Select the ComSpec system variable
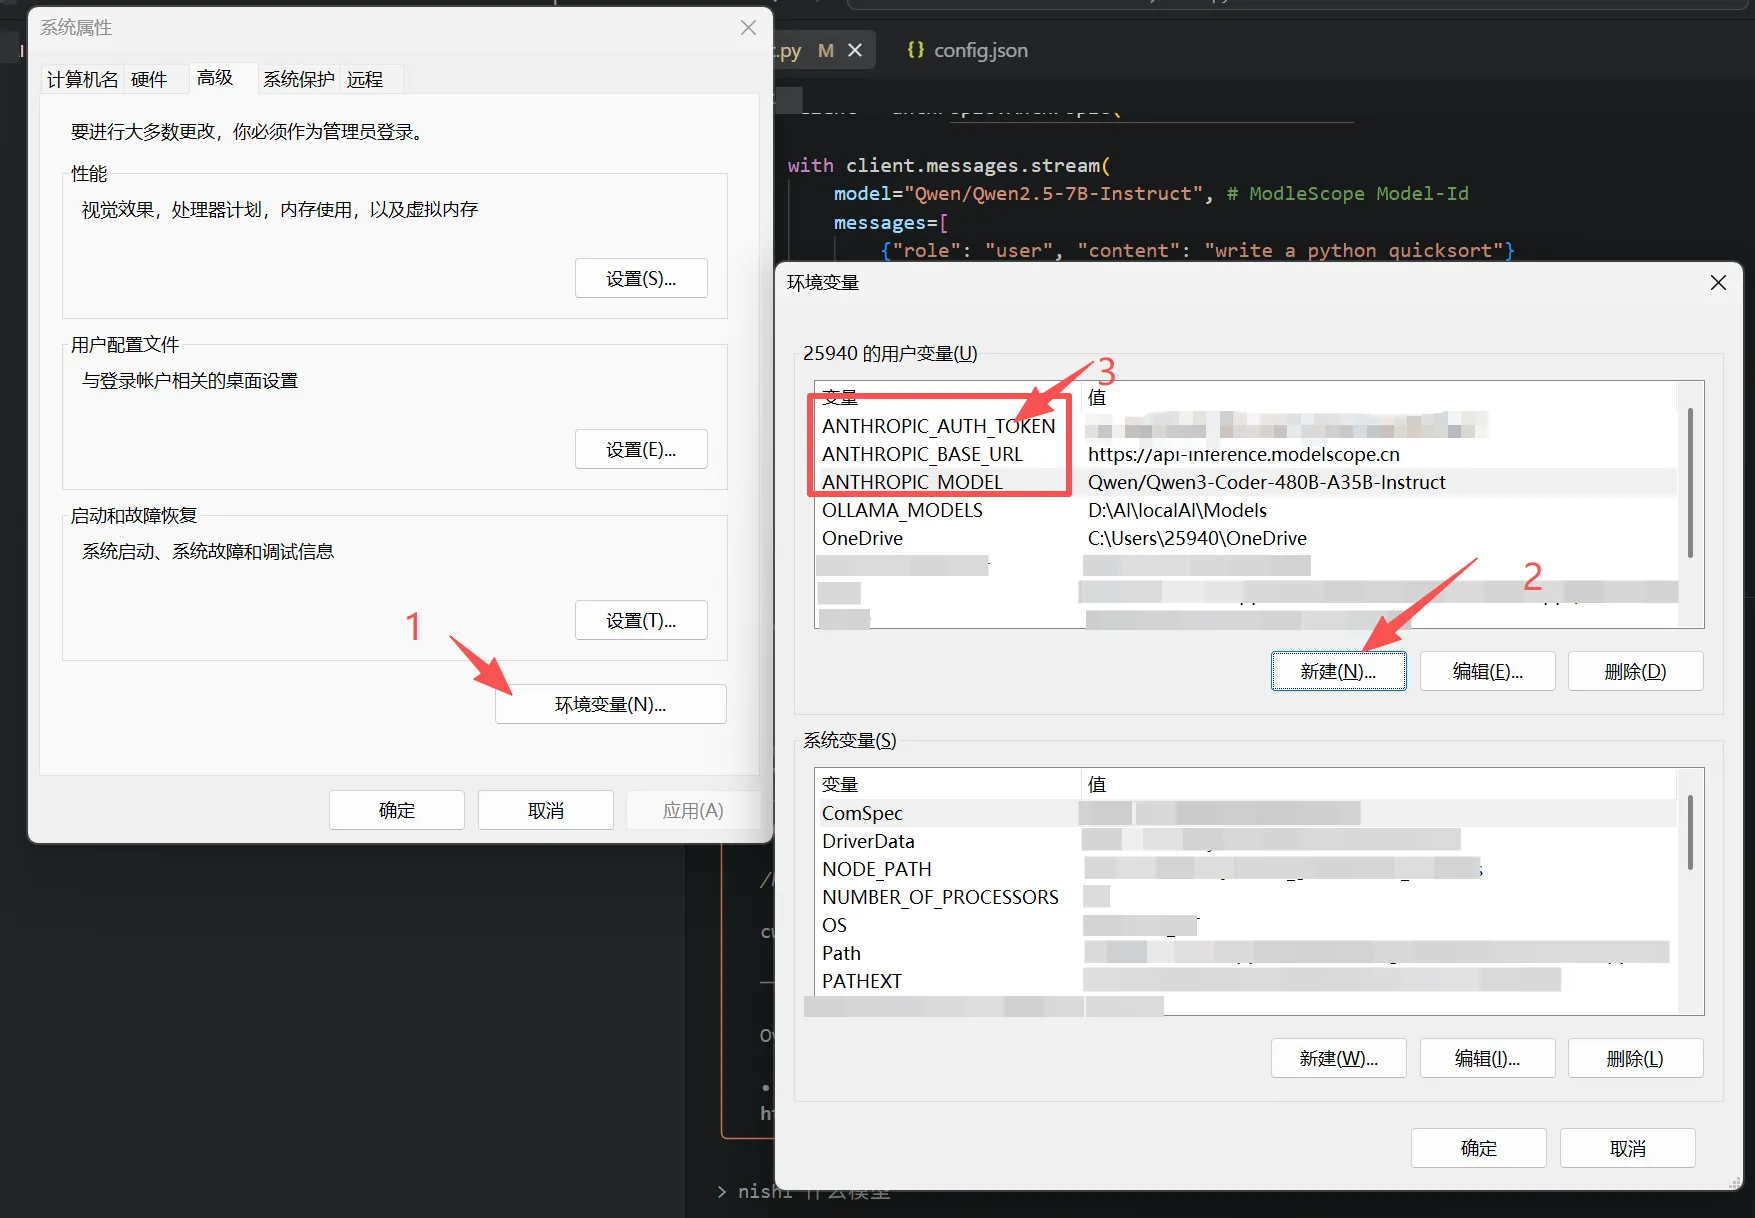This screenshot has width=1755, height=1218. (1245, 813)
